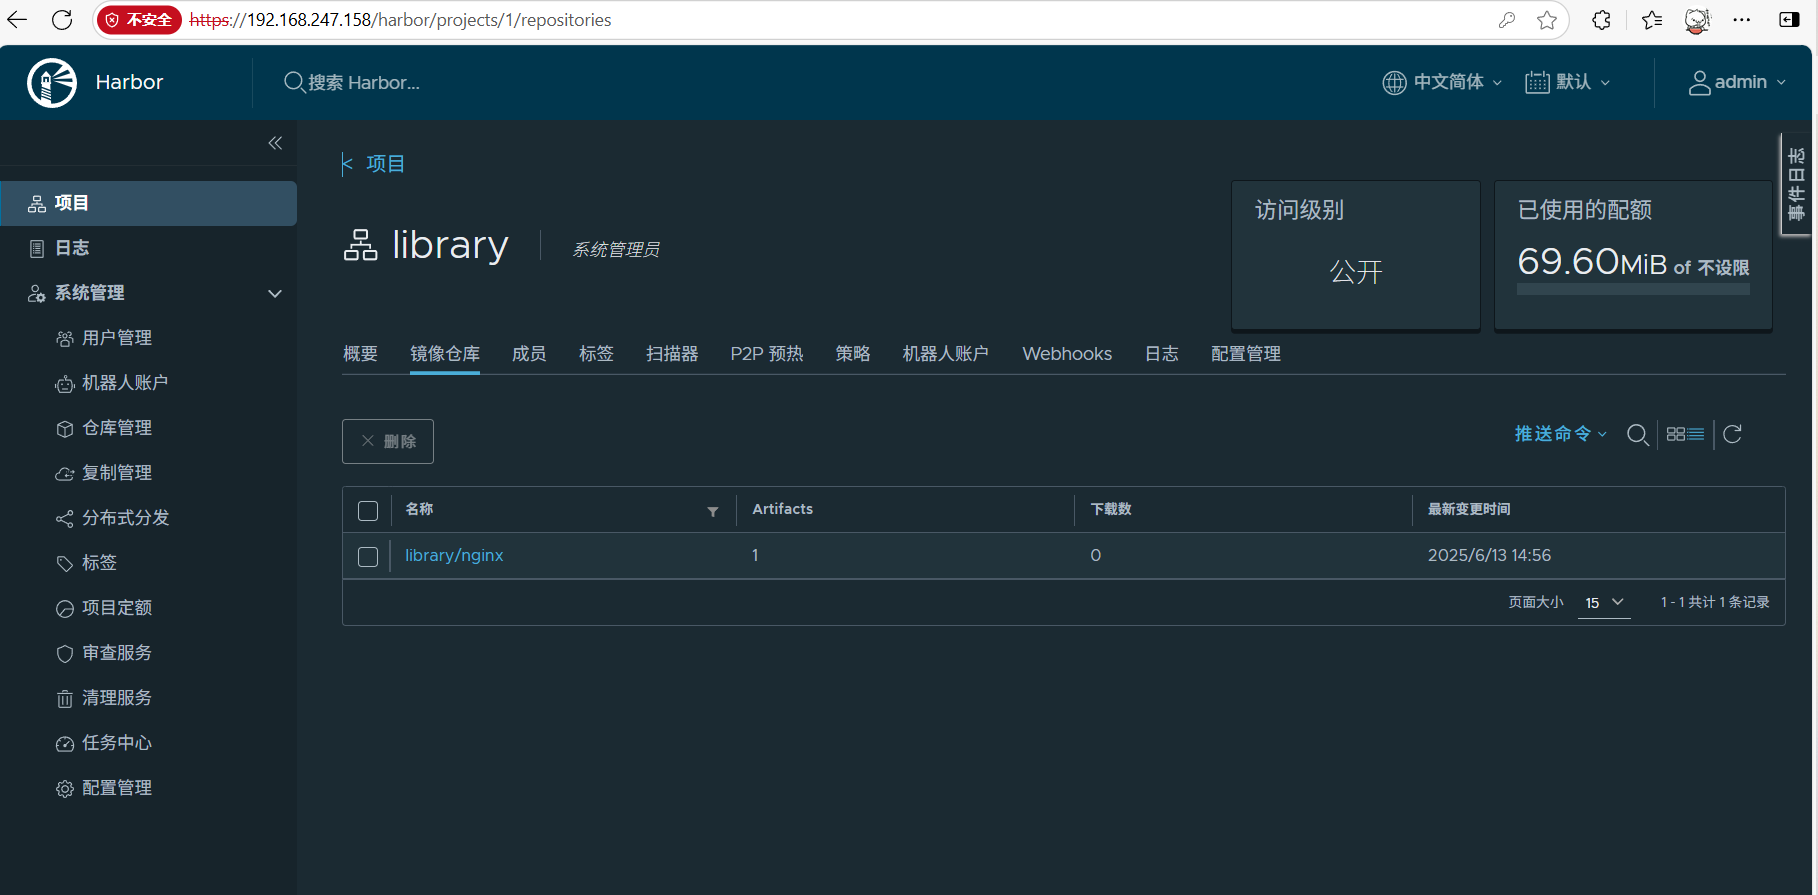
Task: Click the Harbor lighthouse logo
Action: pyautogui.click(x=52, y=82)
